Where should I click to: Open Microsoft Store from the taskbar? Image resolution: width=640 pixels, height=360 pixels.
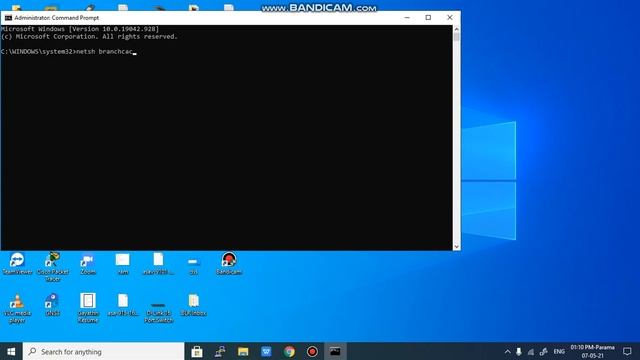[x=197, y=351]
